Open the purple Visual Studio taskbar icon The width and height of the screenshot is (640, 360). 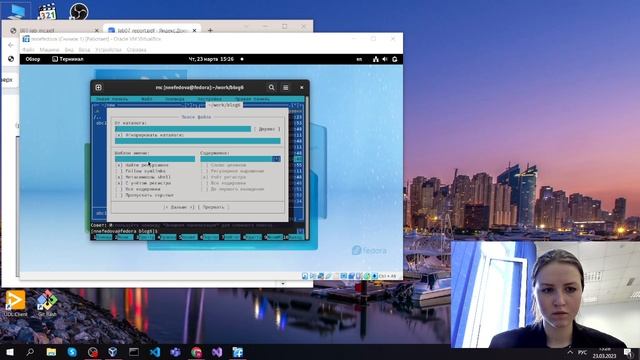(217, 352)
